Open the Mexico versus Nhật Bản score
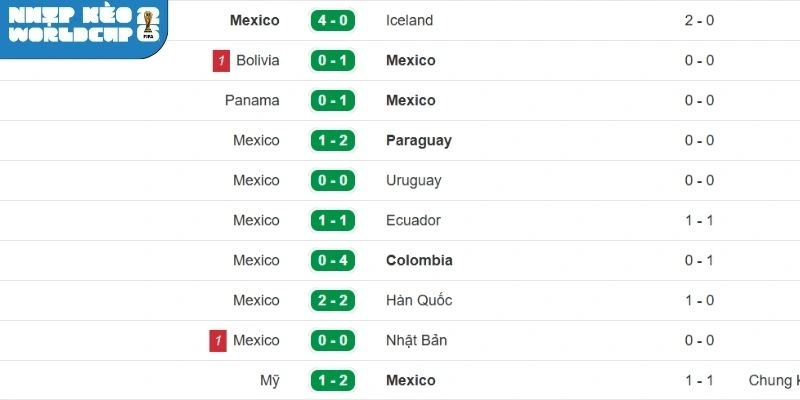This screenshot has height=400, width=800. (x=332, y=341)
